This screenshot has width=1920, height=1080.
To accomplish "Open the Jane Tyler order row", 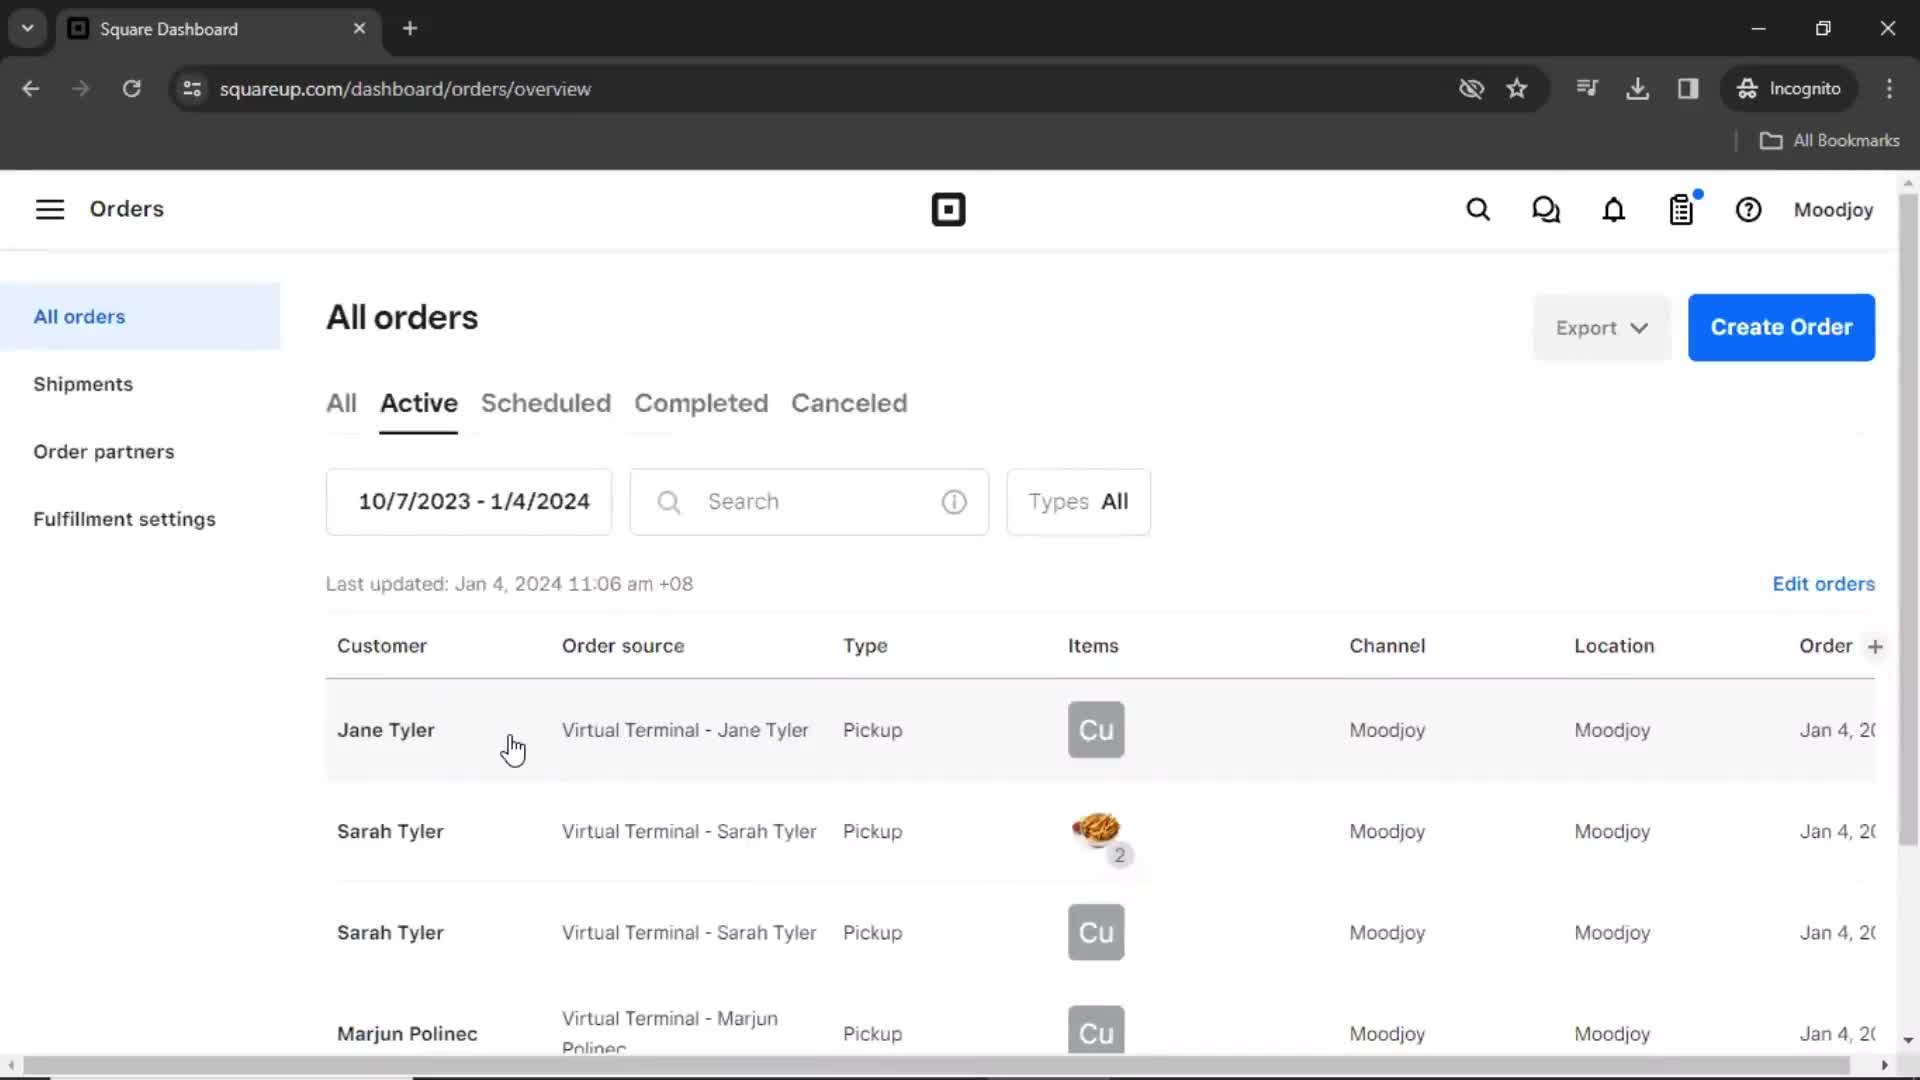I will pyautogui.click(x=1100, y=730).
